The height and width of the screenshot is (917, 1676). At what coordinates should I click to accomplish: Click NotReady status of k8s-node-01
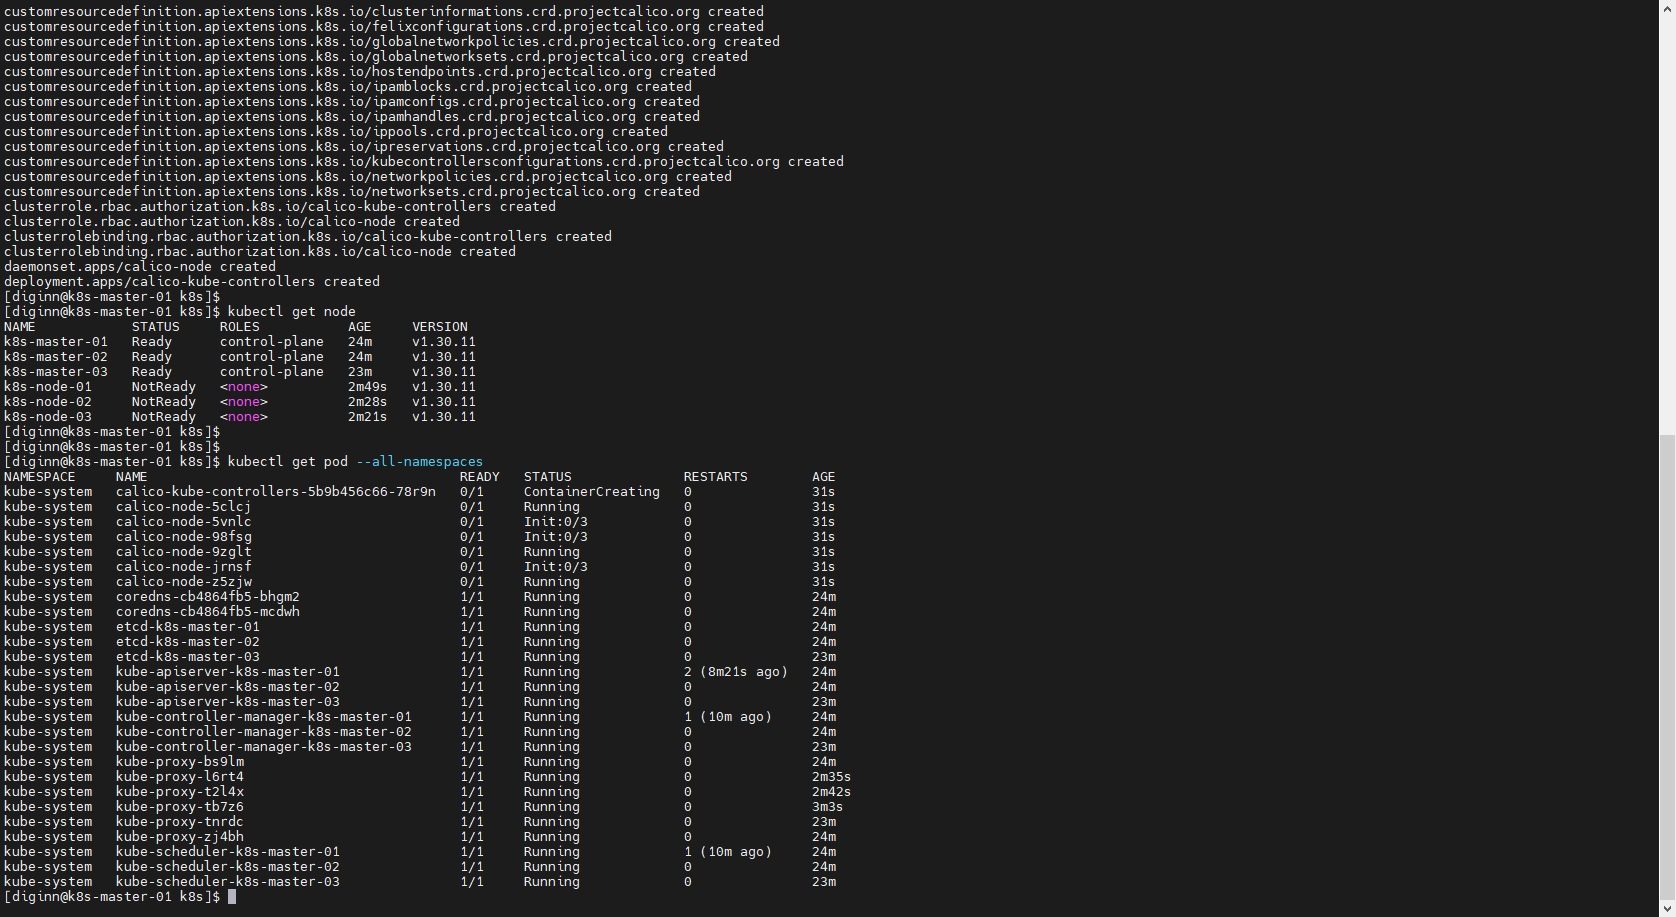tap(163, 387)
